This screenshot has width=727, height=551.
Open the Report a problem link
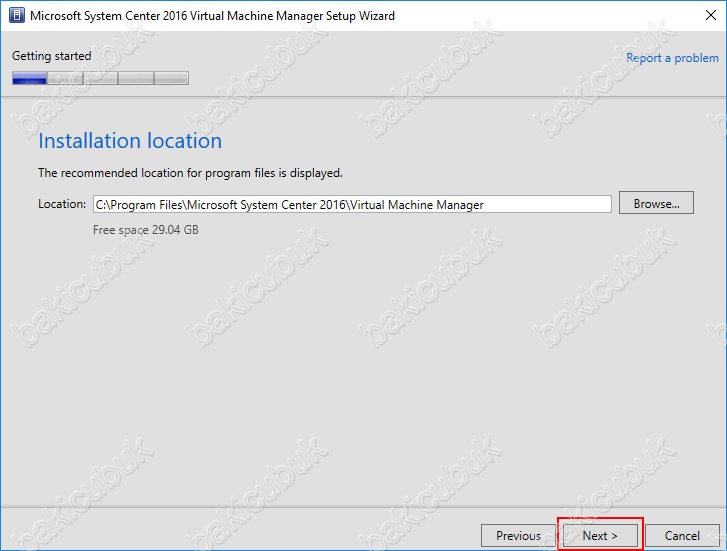pos(672,58)
